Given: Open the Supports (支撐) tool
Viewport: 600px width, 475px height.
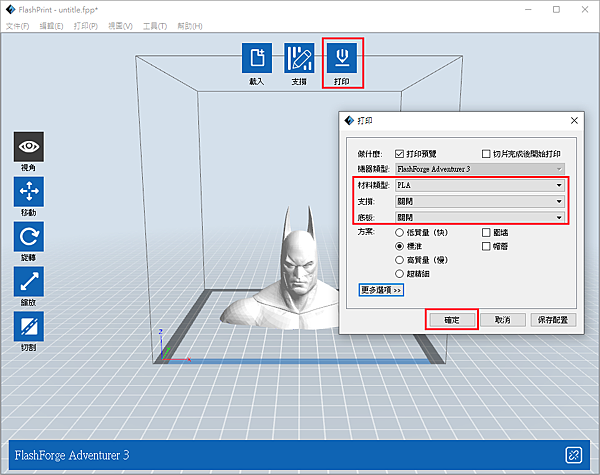Looking at the screenshot, I should pos(299,58).
